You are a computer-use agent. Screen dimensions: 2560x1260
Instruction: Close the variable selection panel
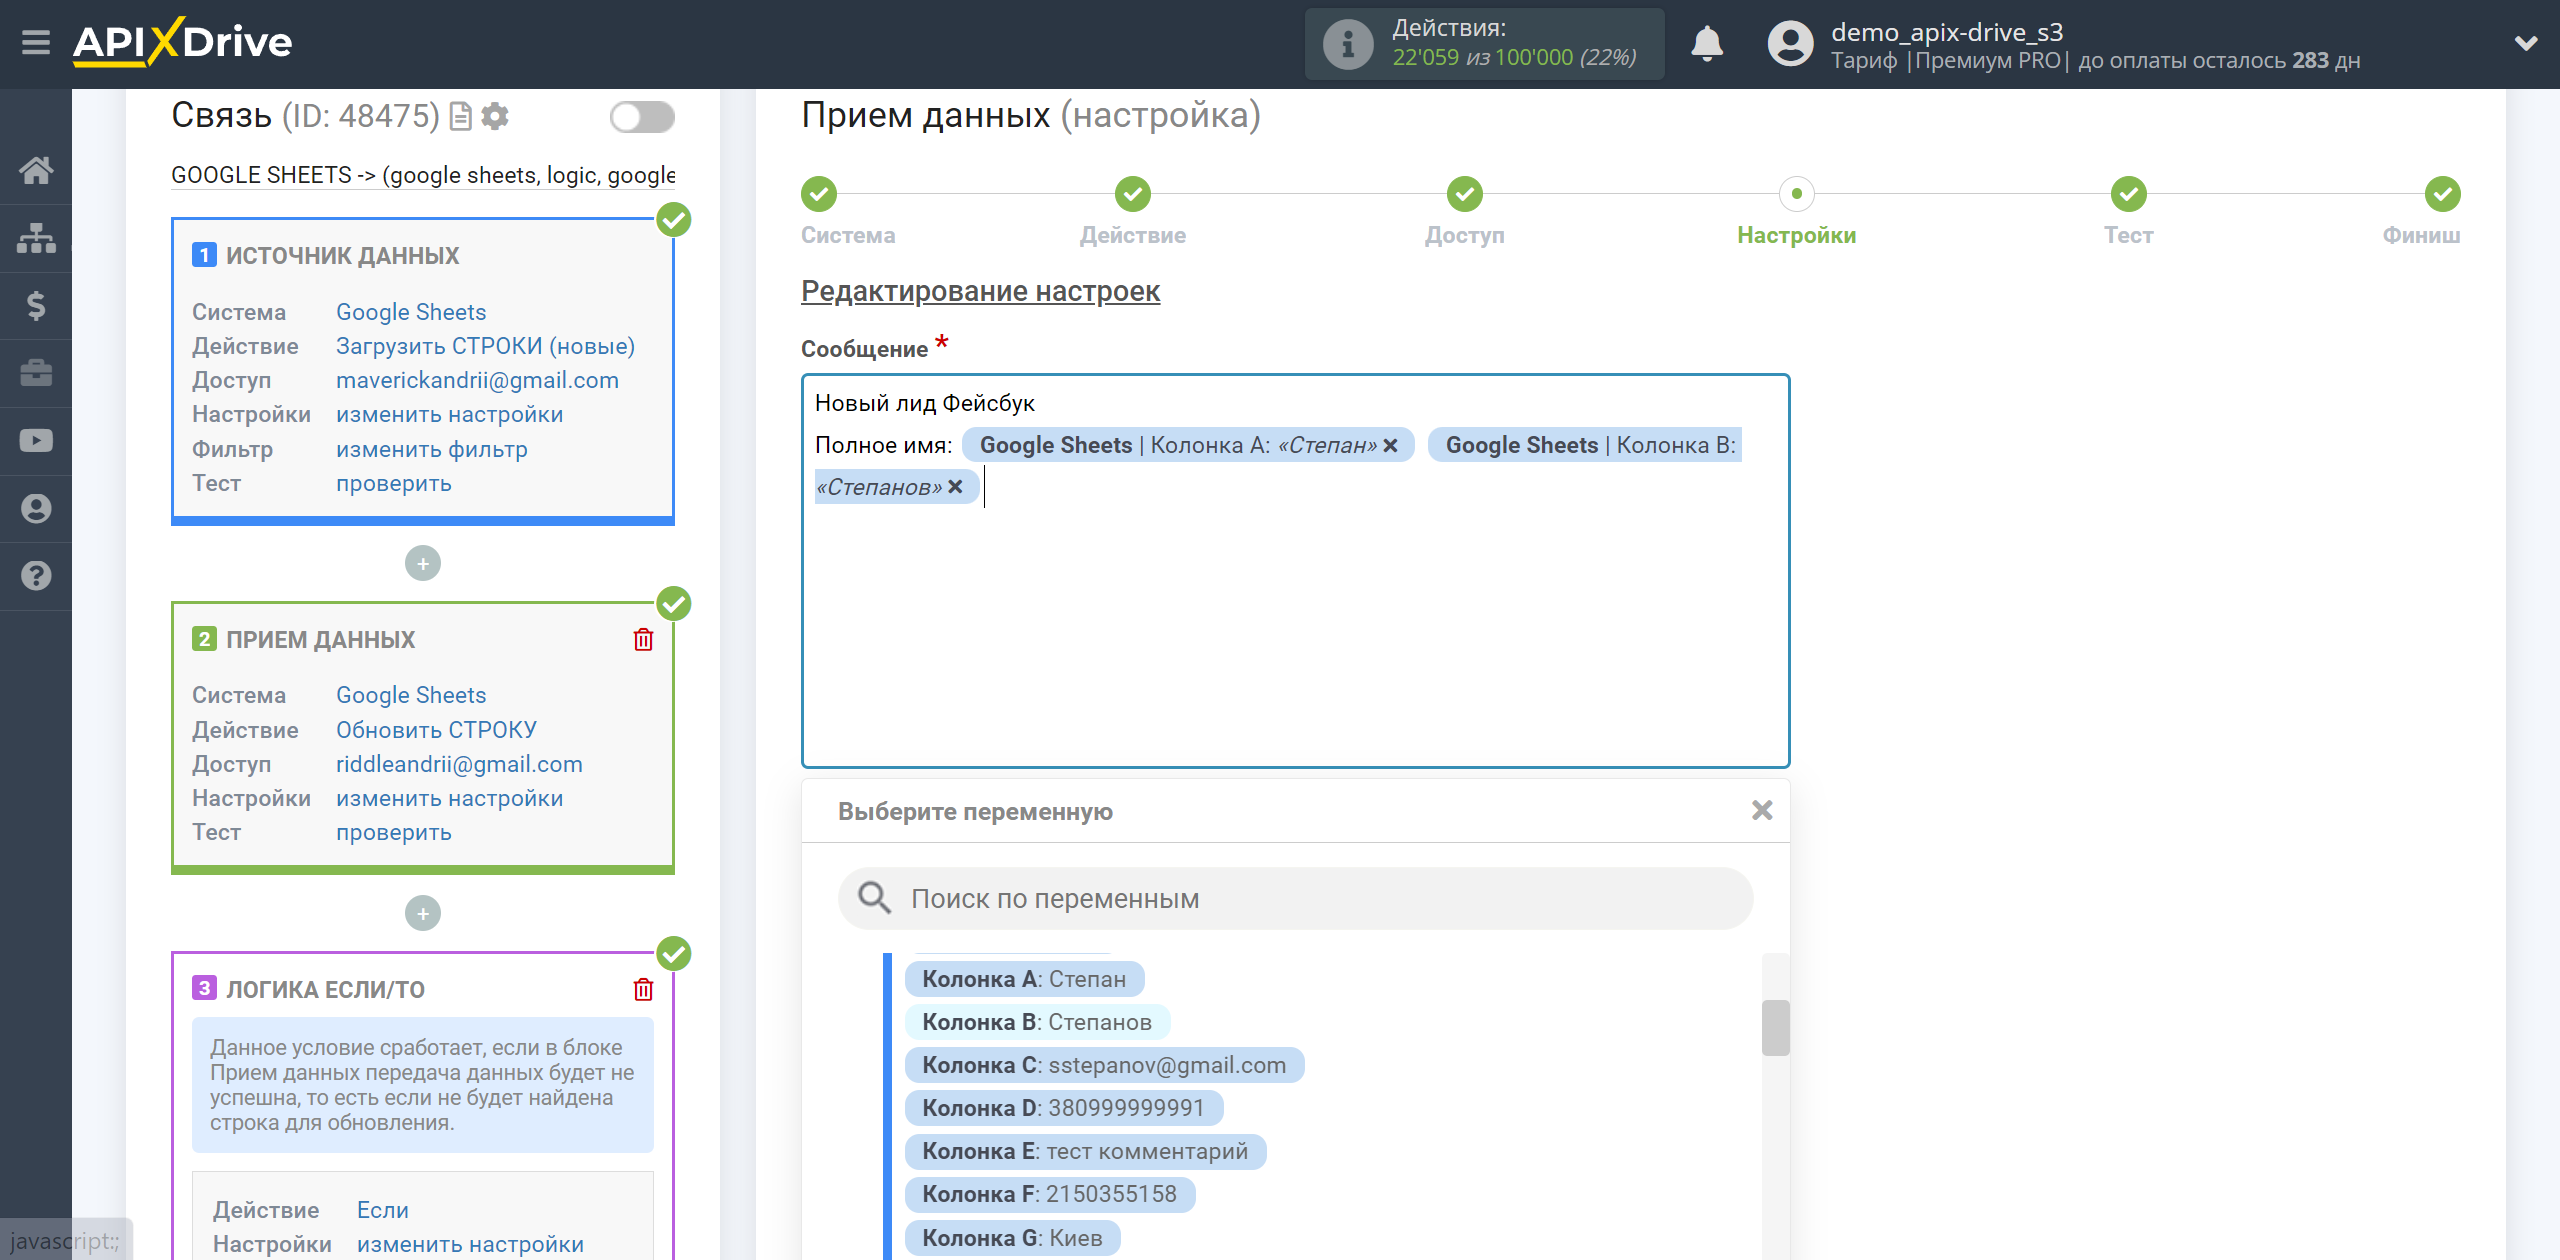tap(1762, 811)
